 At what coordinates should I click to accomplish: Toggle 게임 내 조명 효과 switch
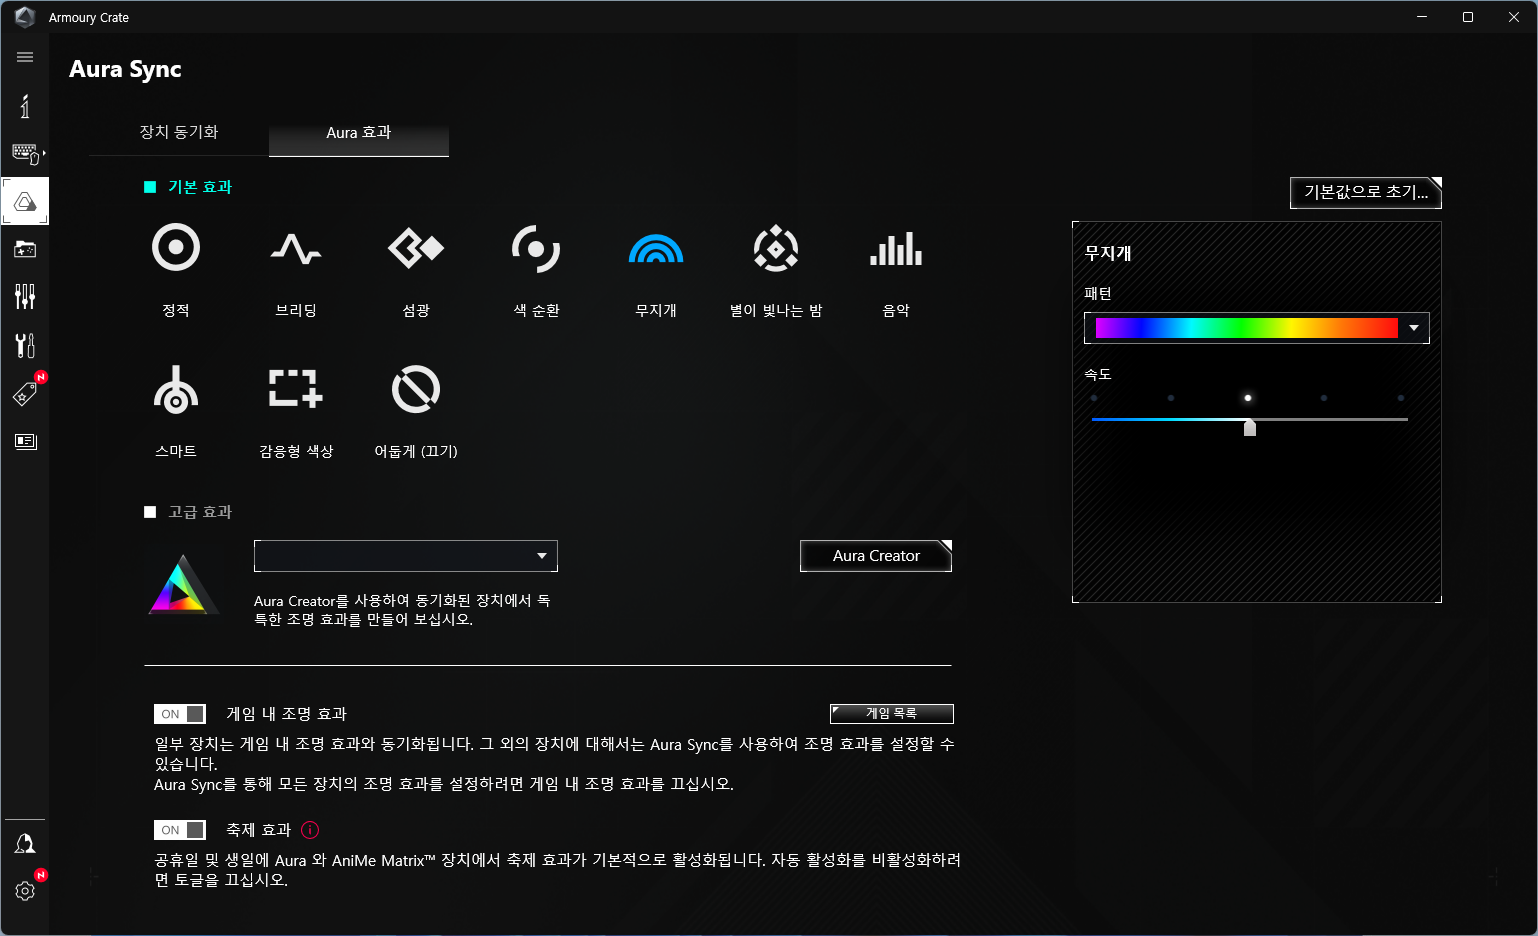180,714
